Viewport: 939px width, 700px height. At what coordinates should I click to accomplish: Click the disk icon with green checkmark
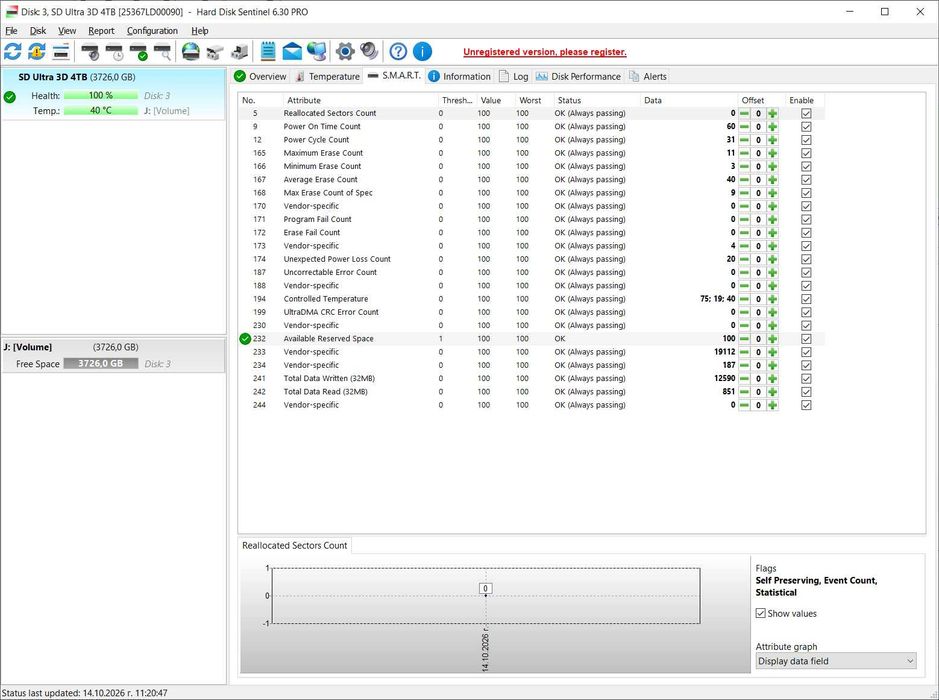(139, 51)
